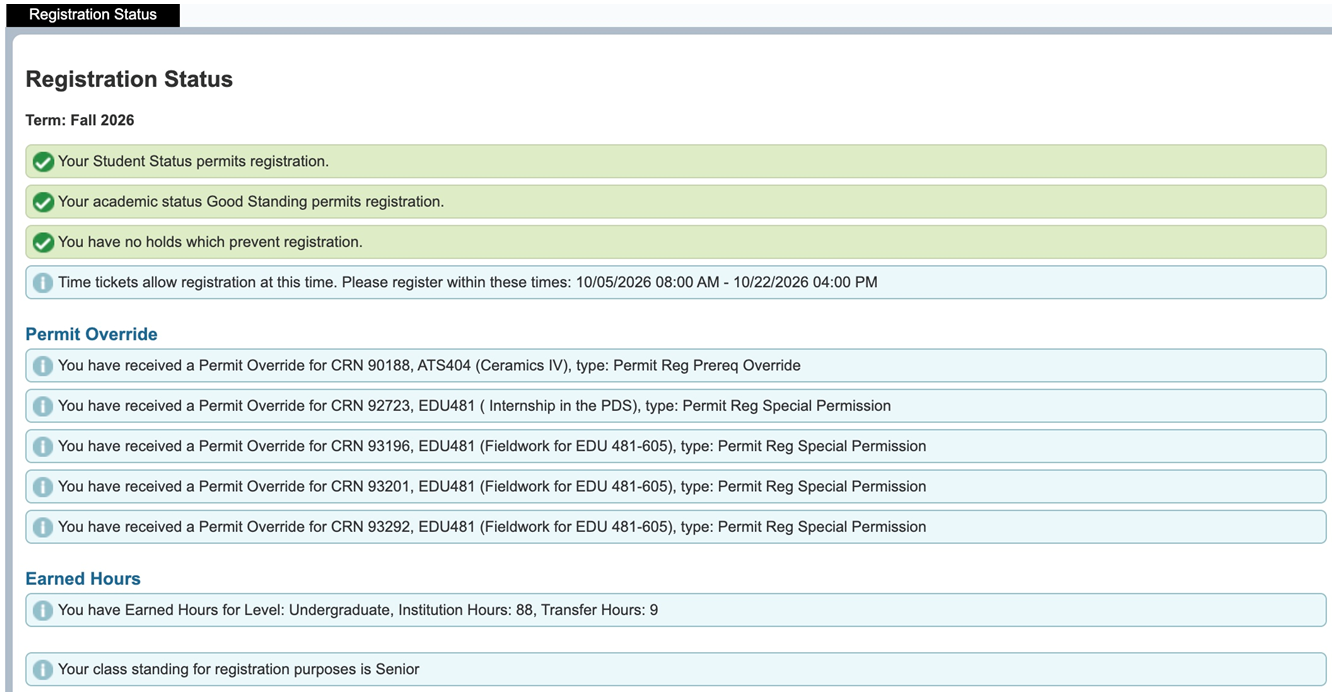Click the 'Registration Status' page heading
Image resolution: width=1332 pixels, height=692 pixels.
129,80
